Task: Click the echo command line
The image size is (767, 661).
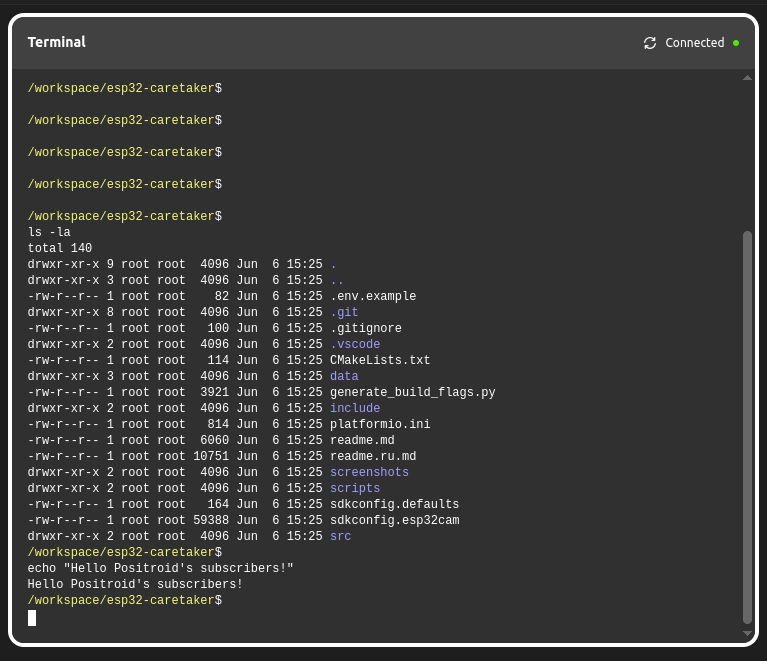Action: [x=160, y=568]
